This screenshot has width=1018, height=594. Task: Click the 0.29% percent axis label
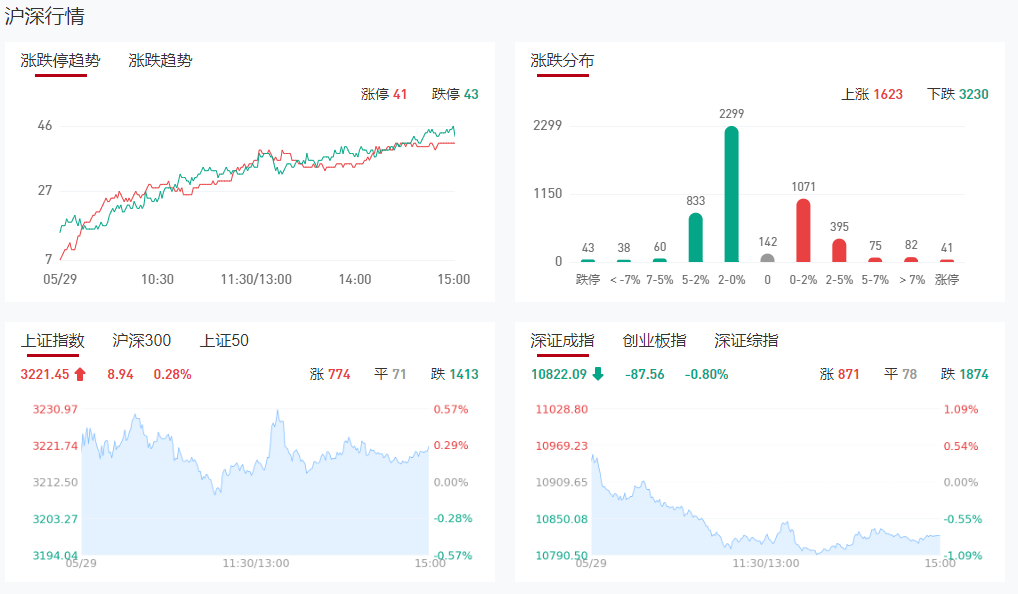click(451, 445)
